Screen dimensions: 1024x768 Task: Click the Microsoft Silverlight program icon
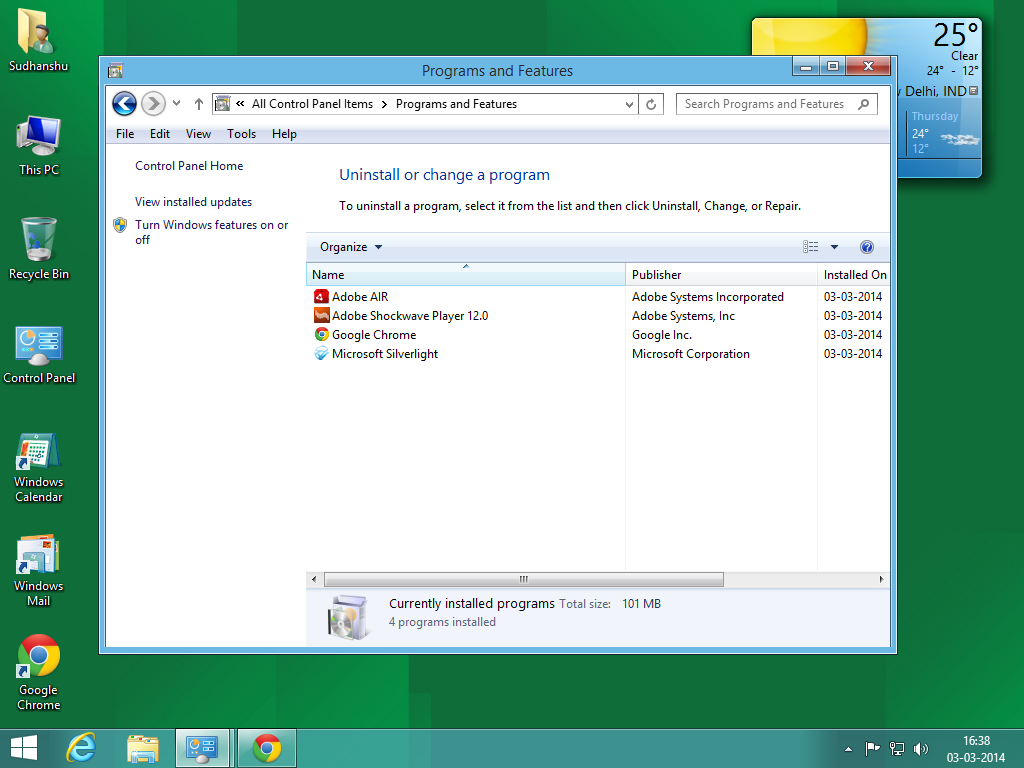click(x=323, y=353)
